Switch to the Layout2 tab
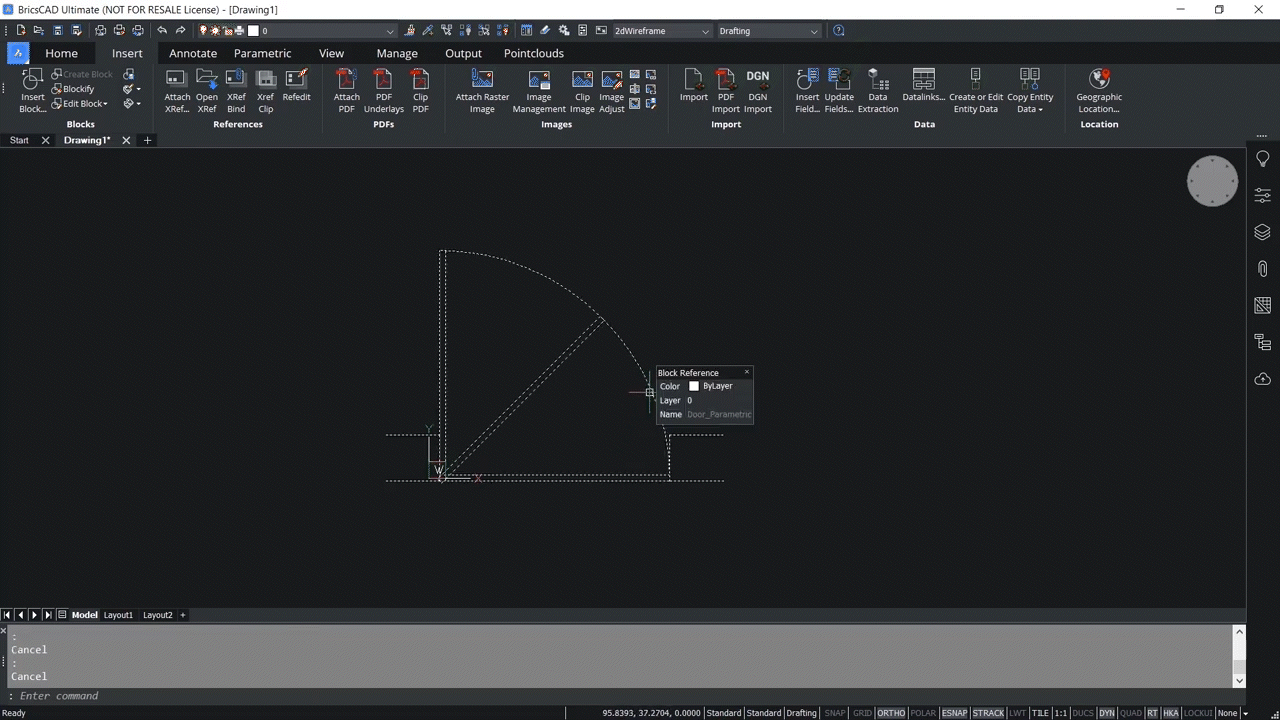1280x720 pixels. tap(157, 615)
